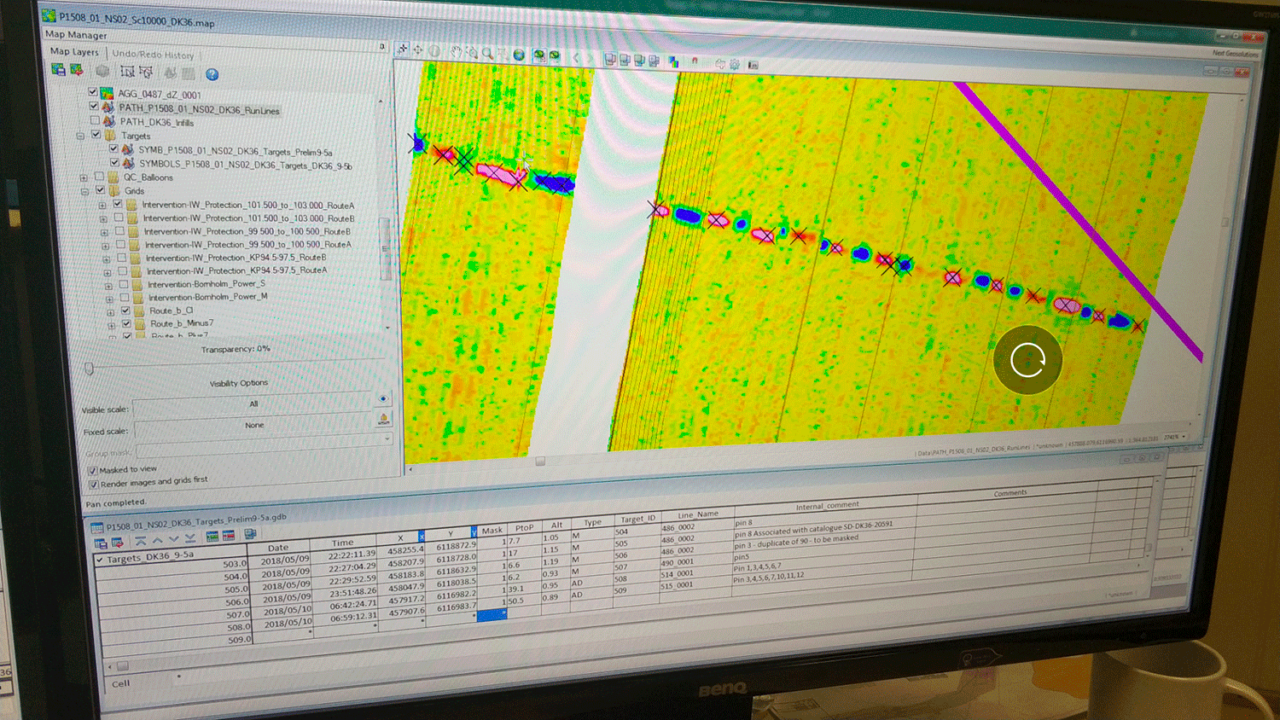Collapse the Grids group in layer tree
1280x720 pixels.
pyautogui.click(x=84, y=191)
